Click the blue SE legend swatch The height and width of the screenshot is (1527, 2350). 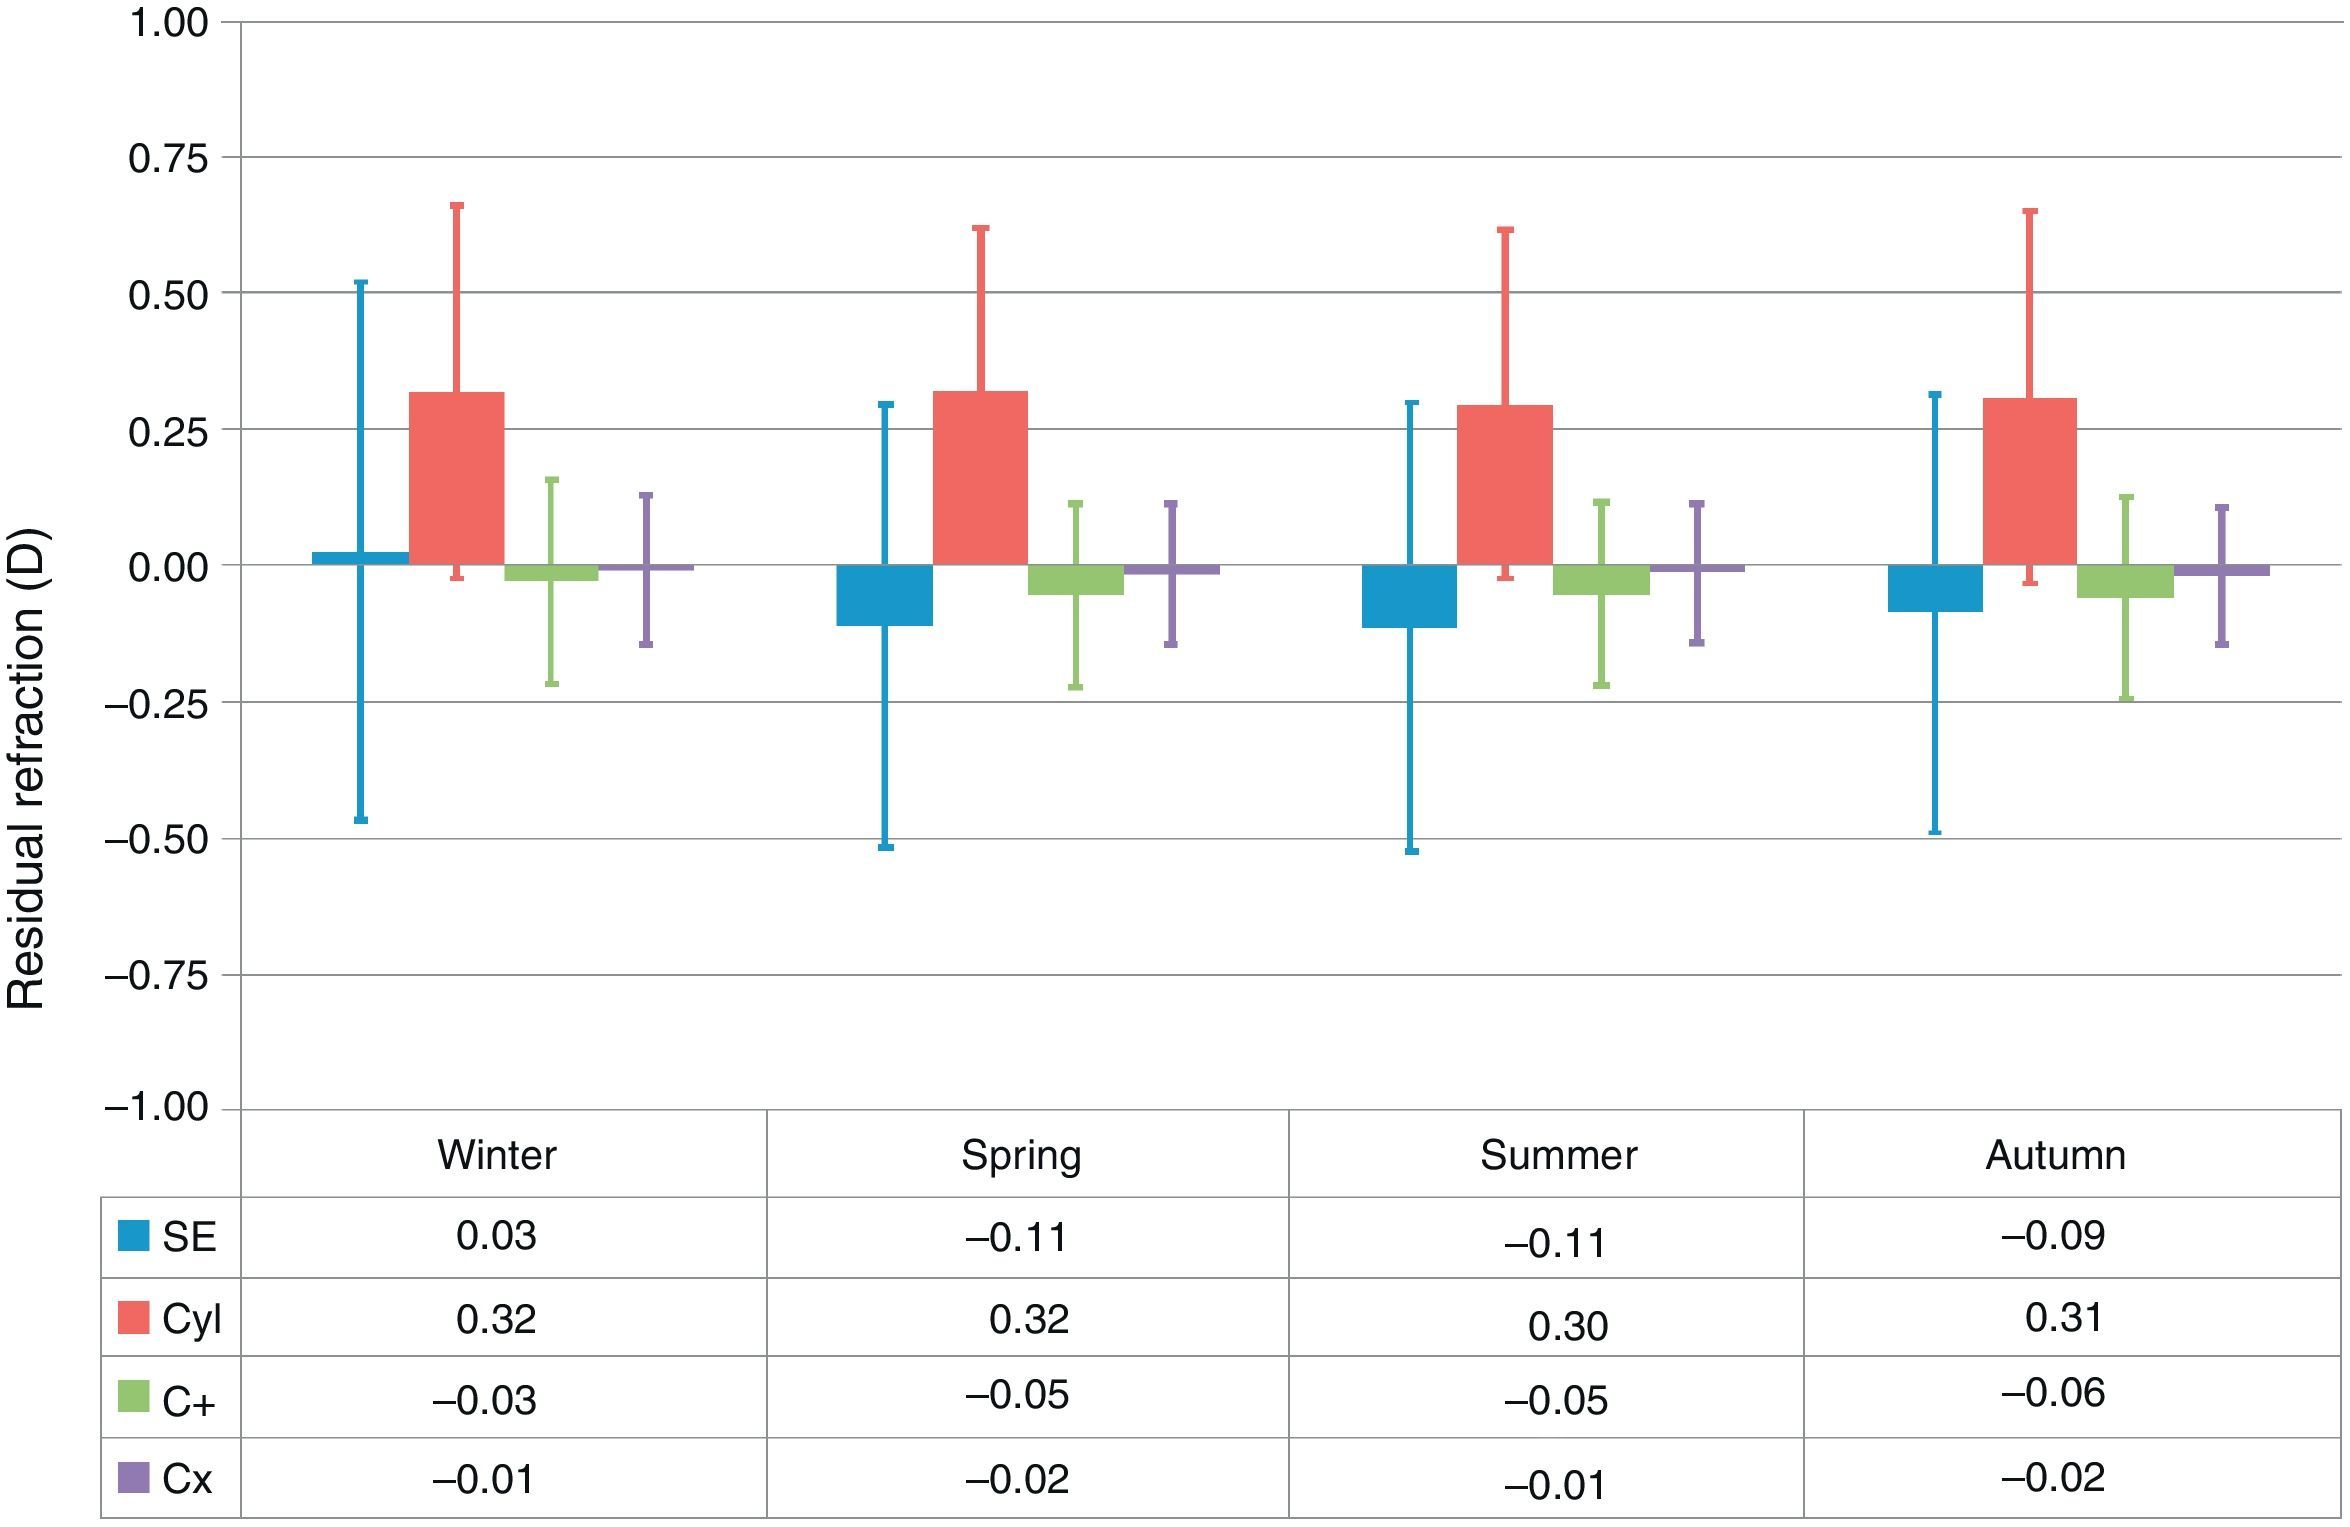click(x=133, y=1236)
